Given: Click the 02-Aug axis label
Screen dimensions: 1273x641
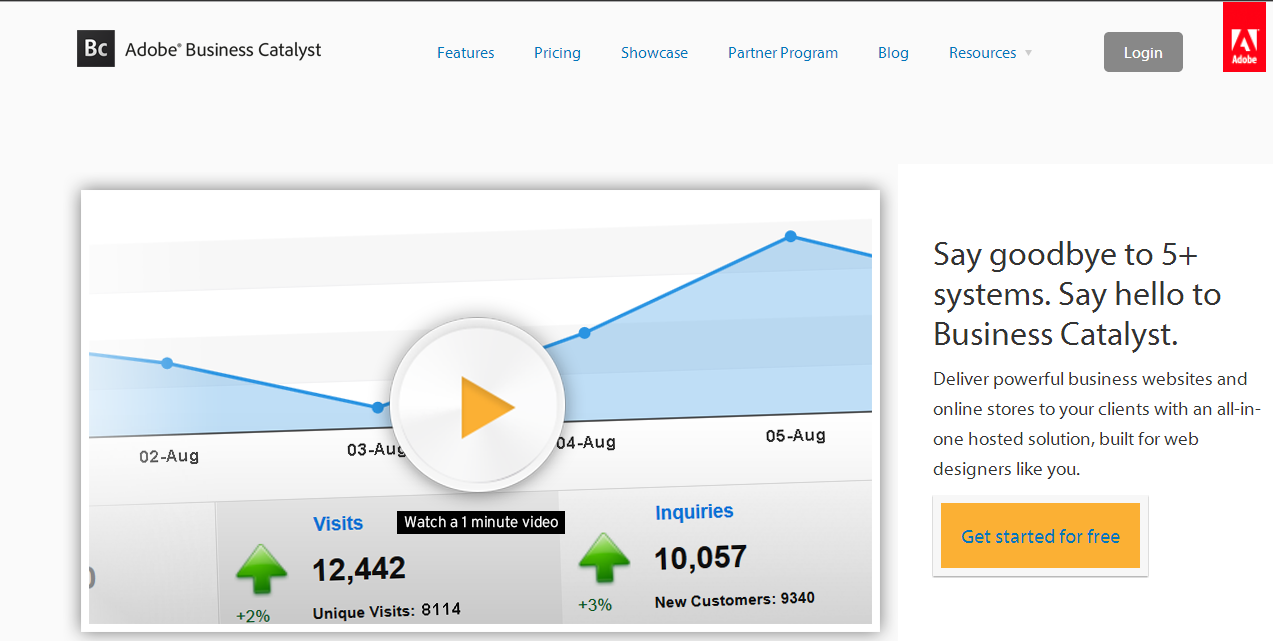Looking at the screenshot, I should (x=169, y=456).
